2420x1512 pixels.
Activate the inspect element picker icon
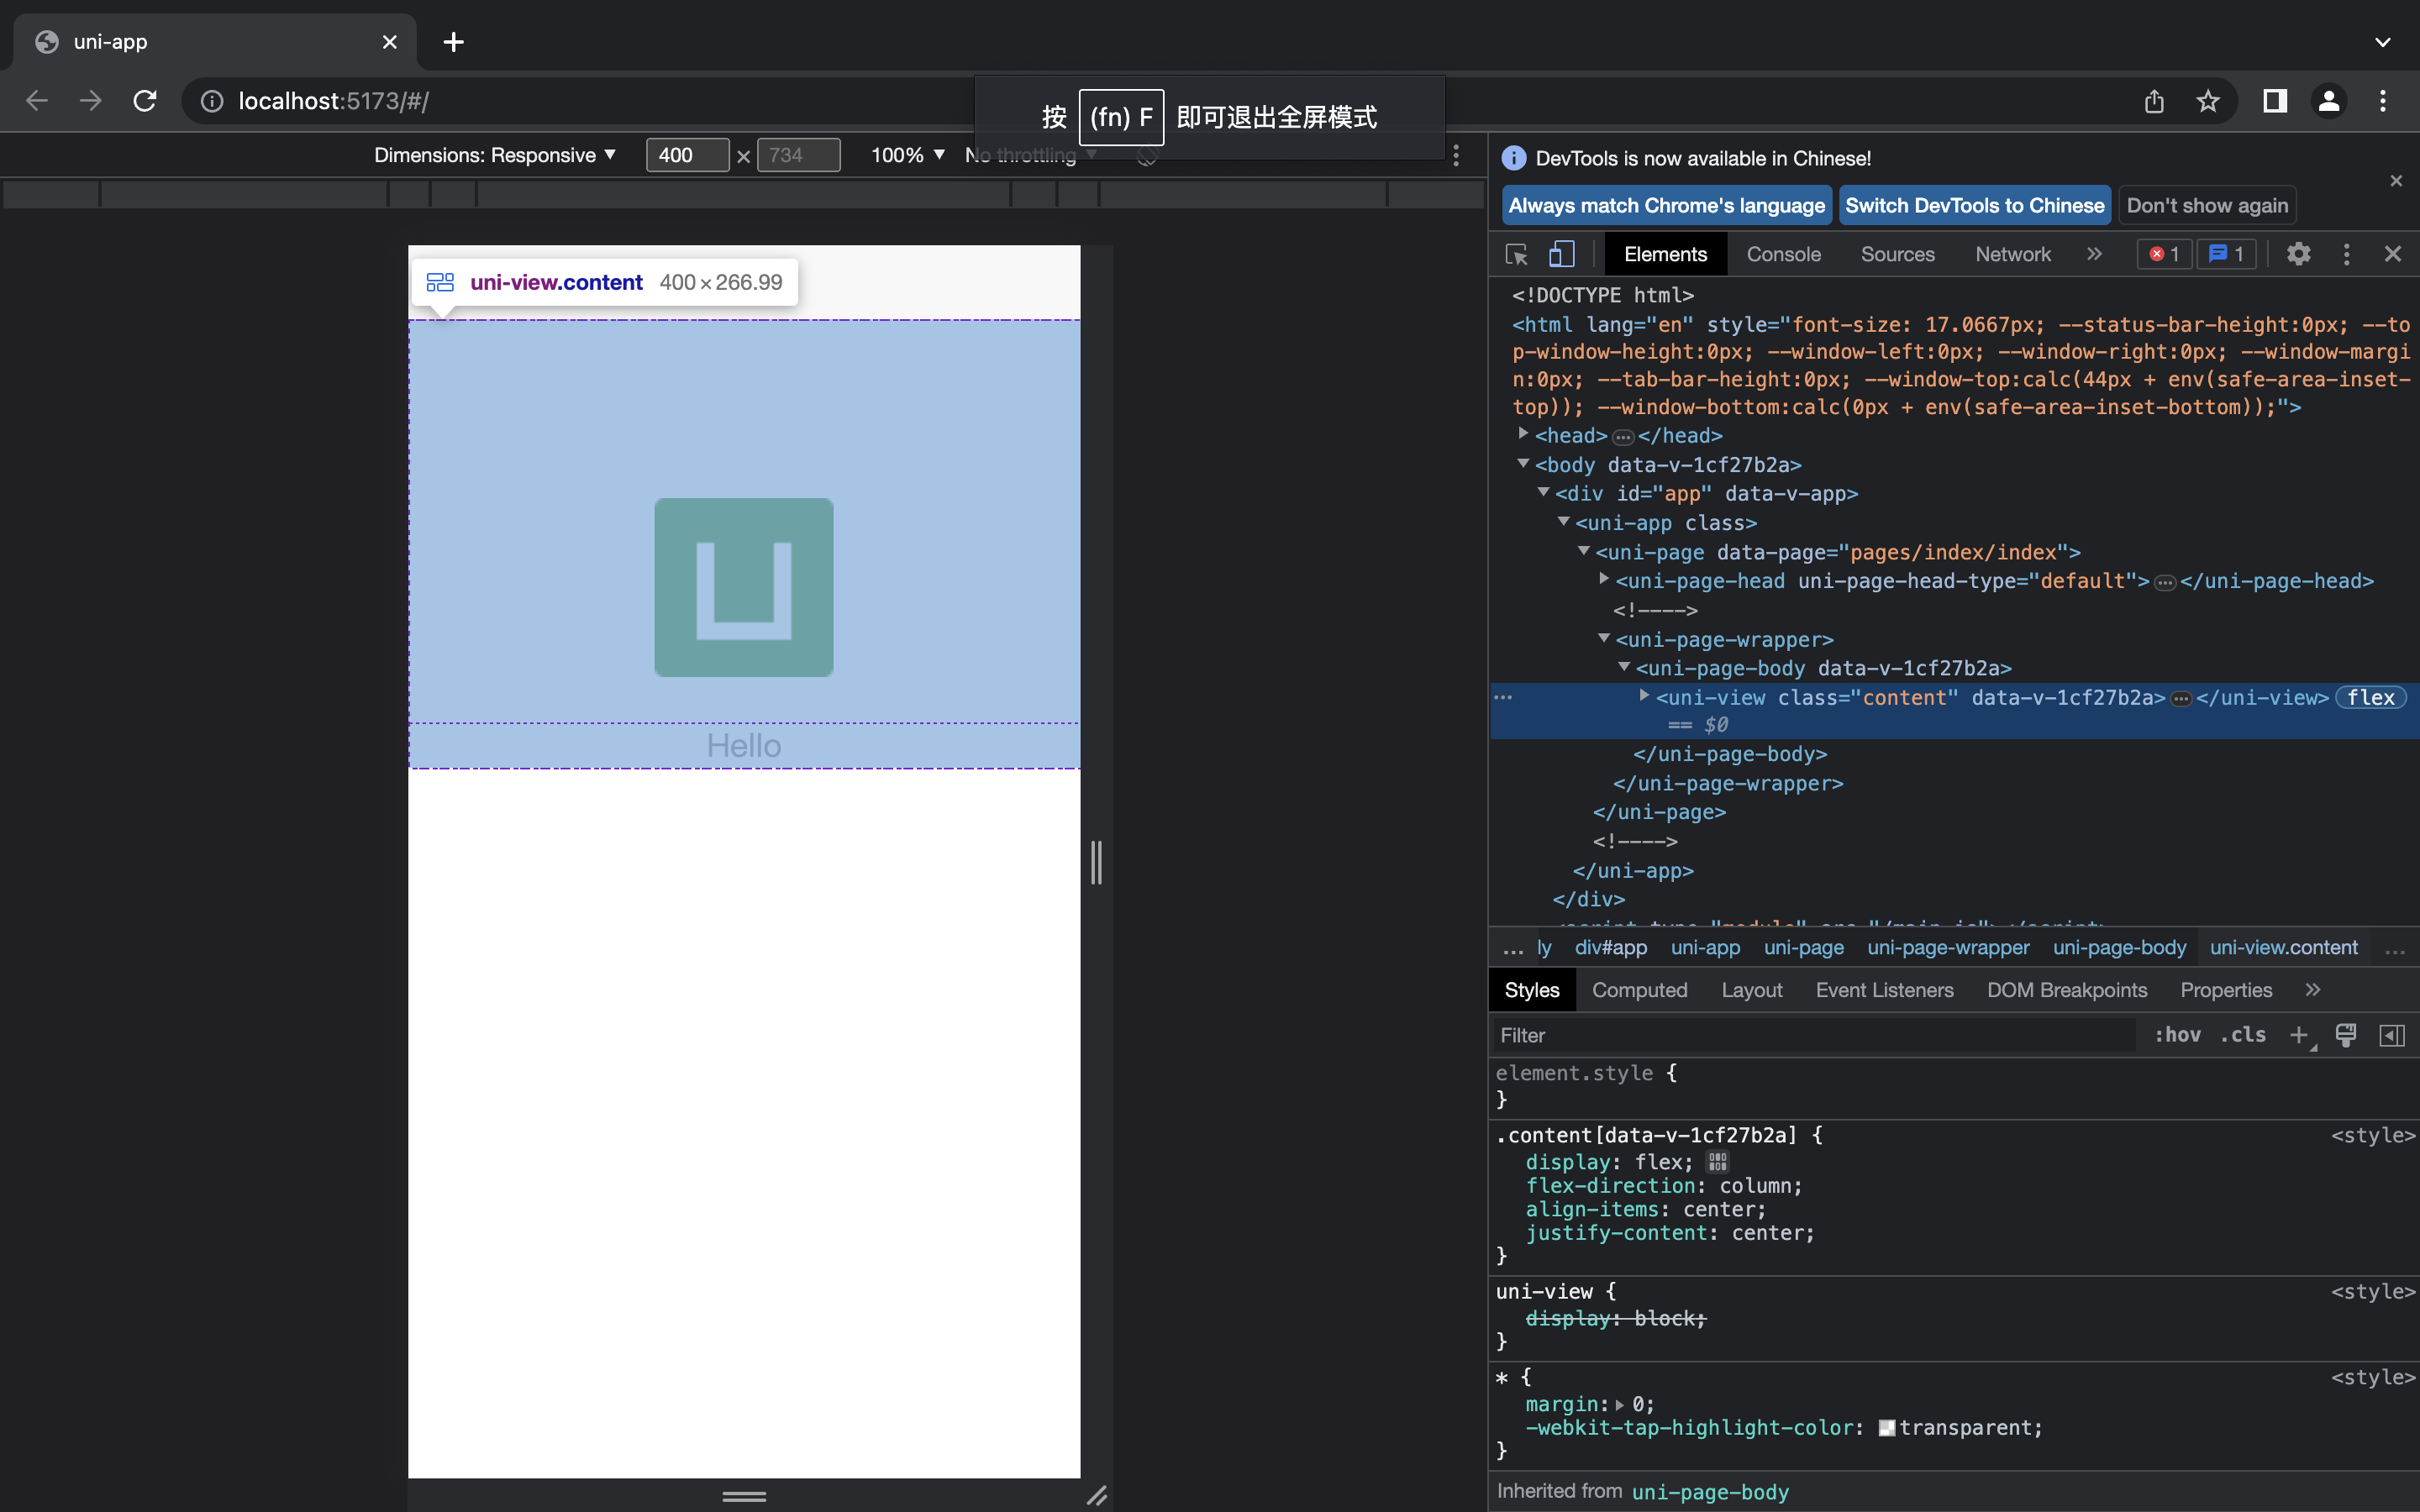pos(1516,254)
